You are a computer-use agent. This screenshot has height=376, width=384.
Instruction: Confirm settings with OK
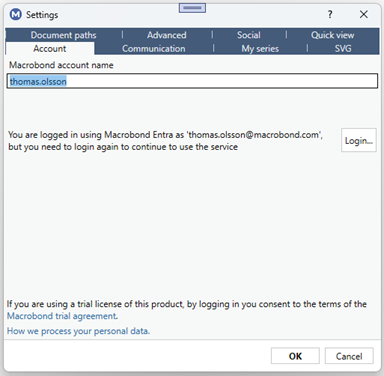pos(295,356)
